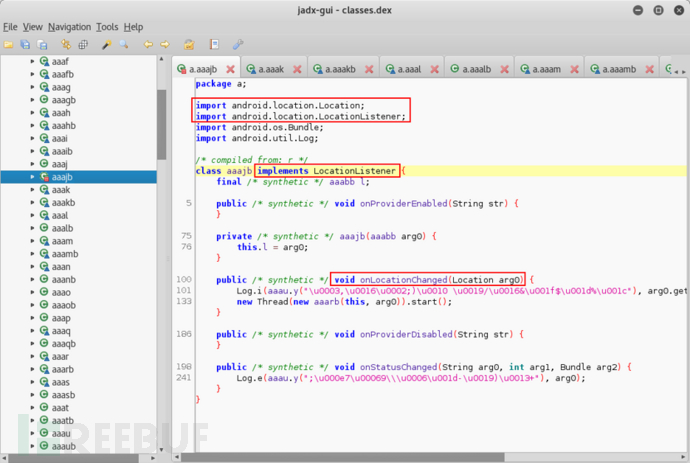Open the Navigation menu
690x463 pixels.
[x=69, y=27]
